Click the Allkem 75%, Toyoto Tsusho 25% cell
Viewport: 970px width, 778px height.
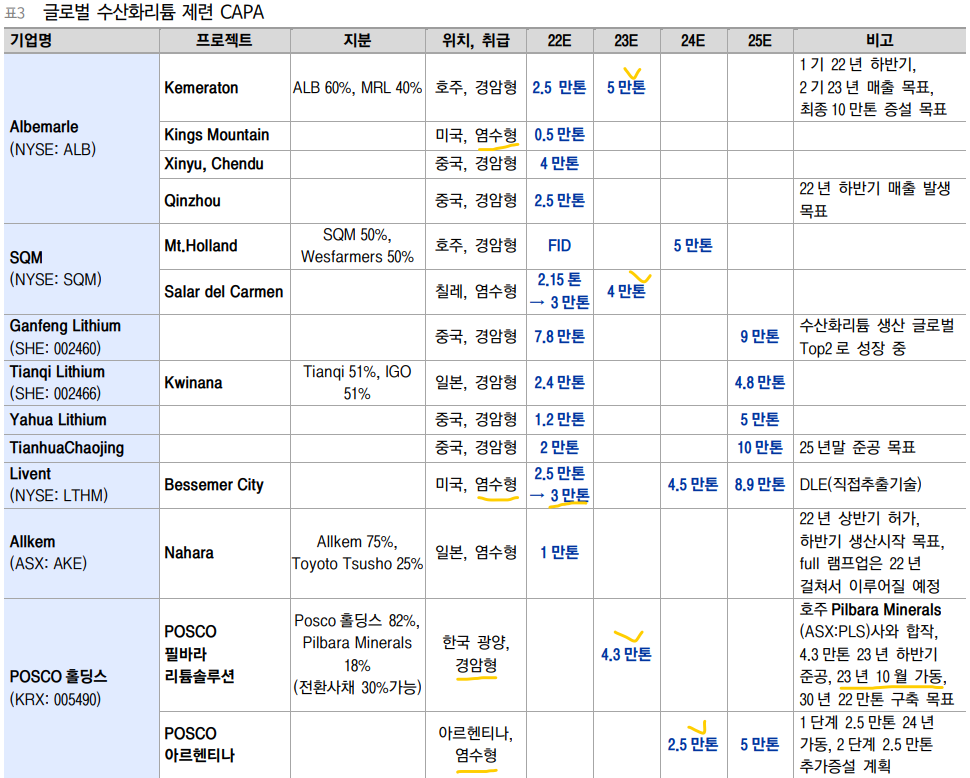pyautogui.click(x=357, y=553)
